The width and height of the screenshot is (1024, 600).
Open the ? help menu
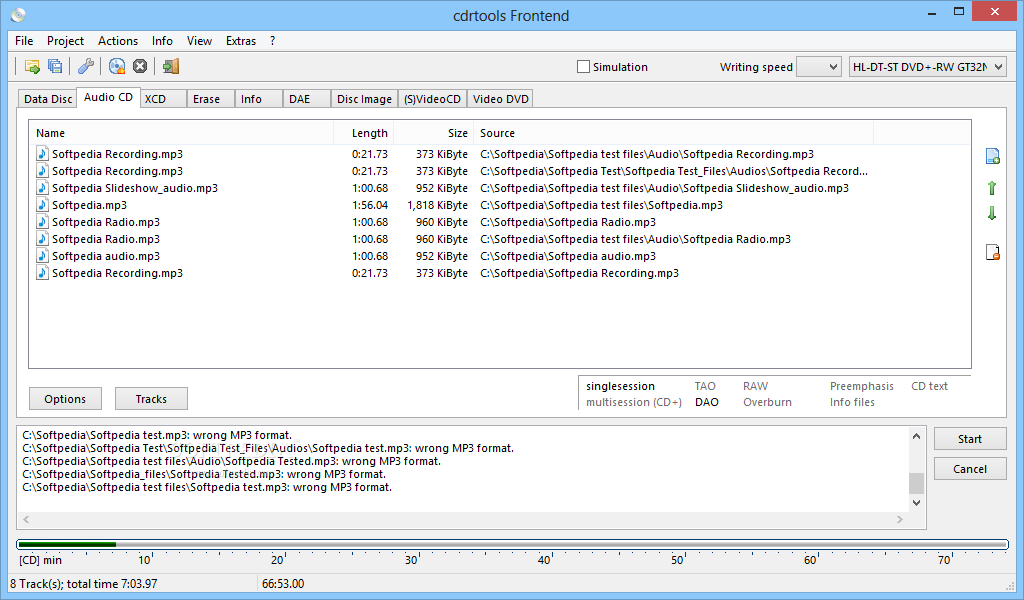[x=272, y=40]
